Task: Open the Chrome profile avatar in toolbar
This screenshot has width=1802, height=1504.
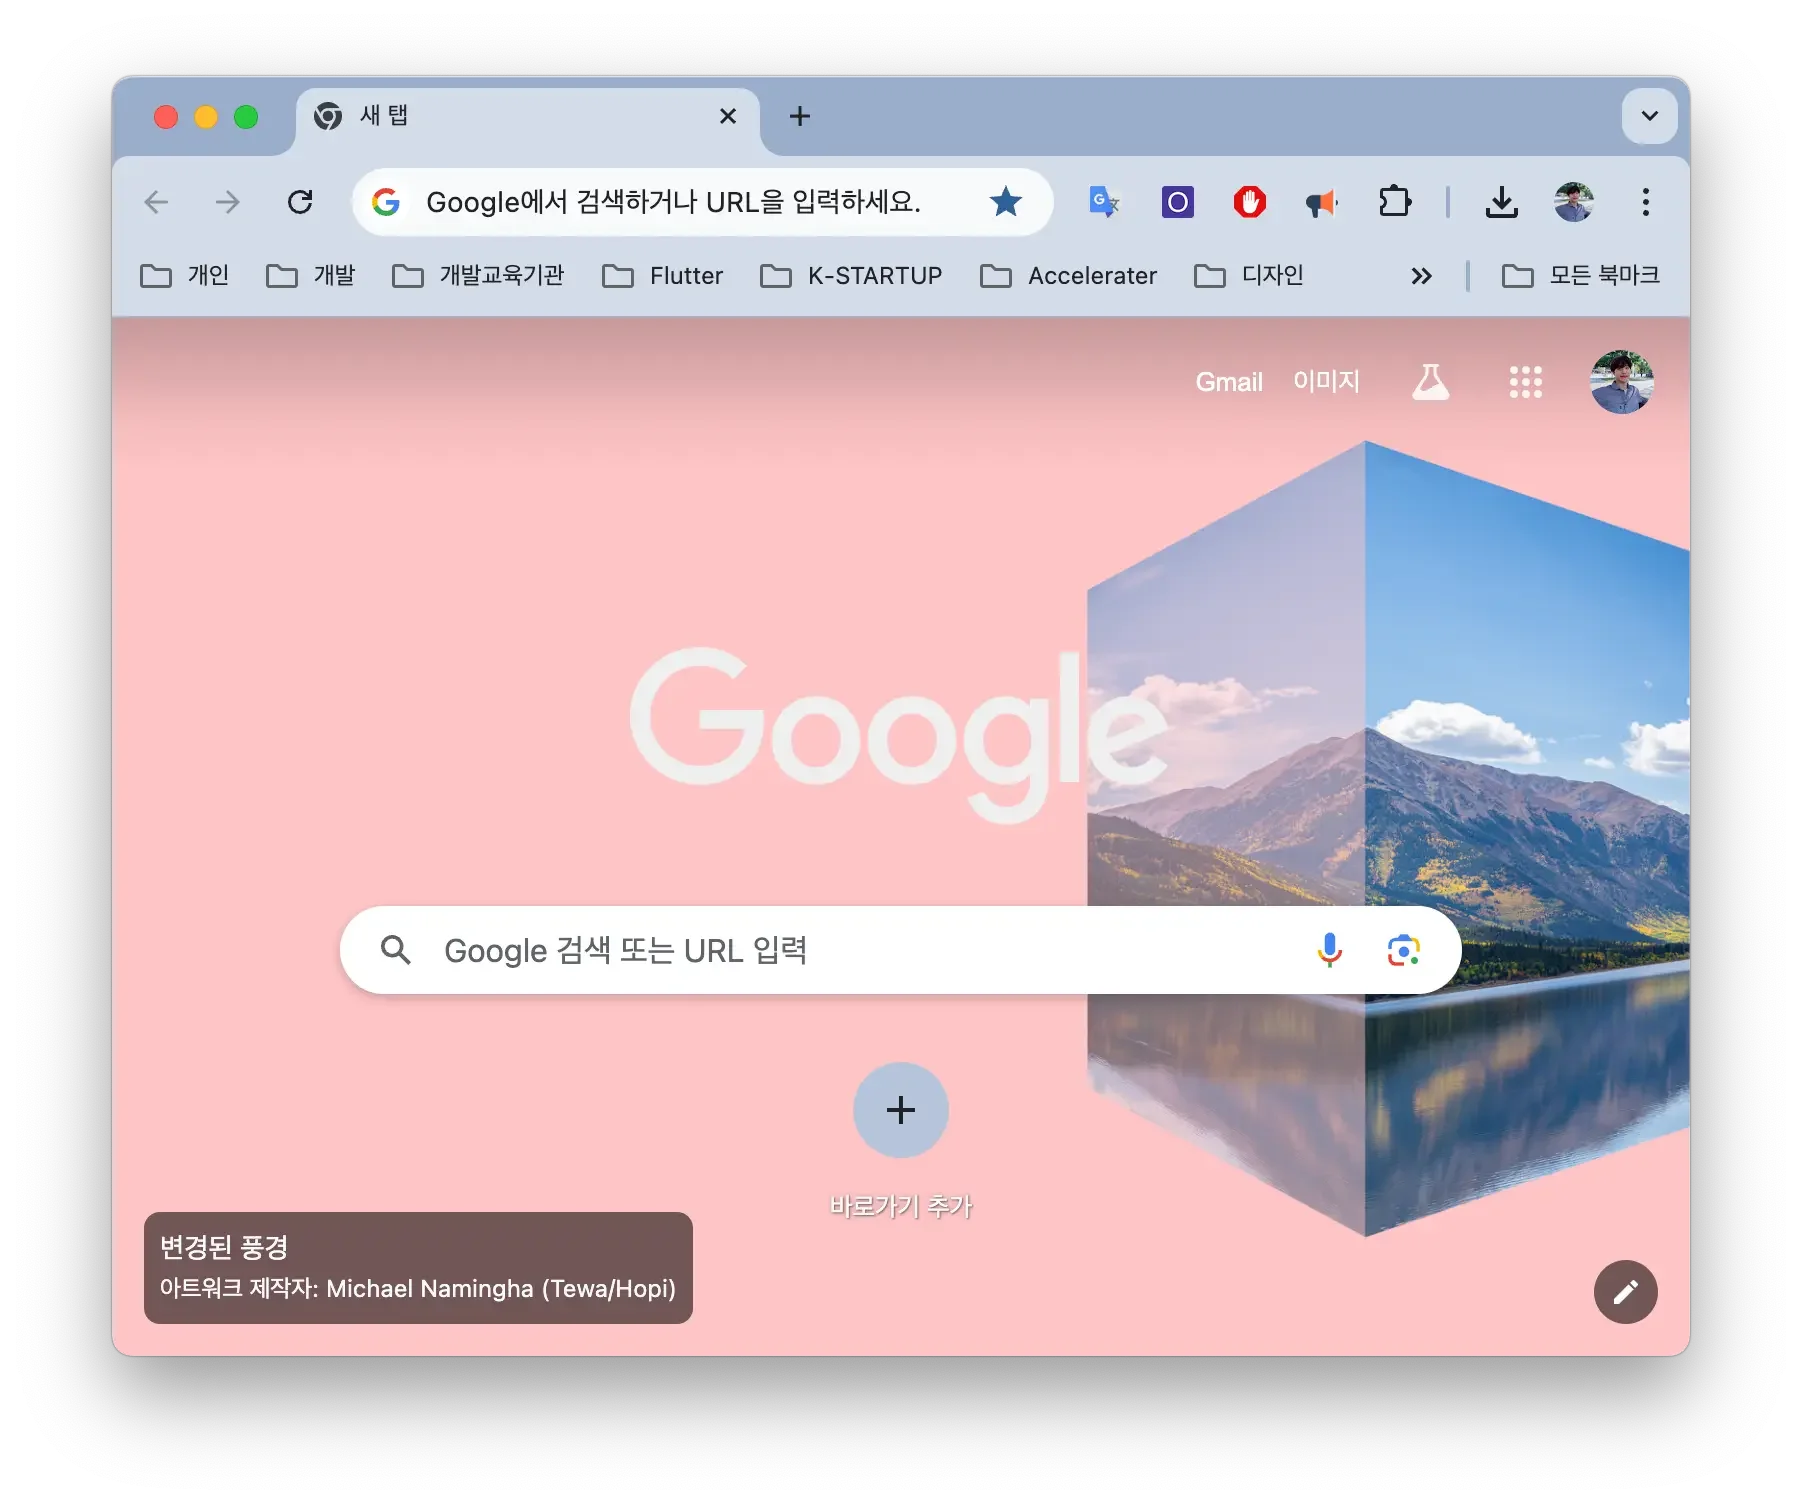Action: point(1573,202)
